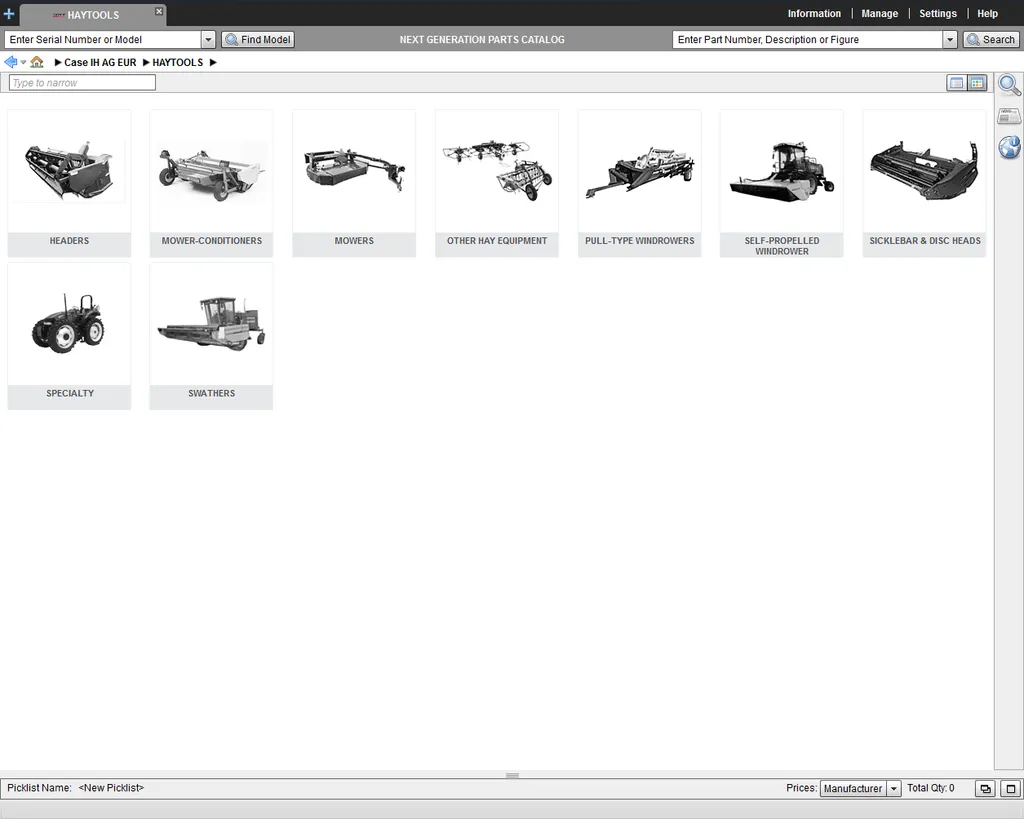Switch to thumbnail grid view
This screenshot has height=819, width=1024.
(977, 83)
